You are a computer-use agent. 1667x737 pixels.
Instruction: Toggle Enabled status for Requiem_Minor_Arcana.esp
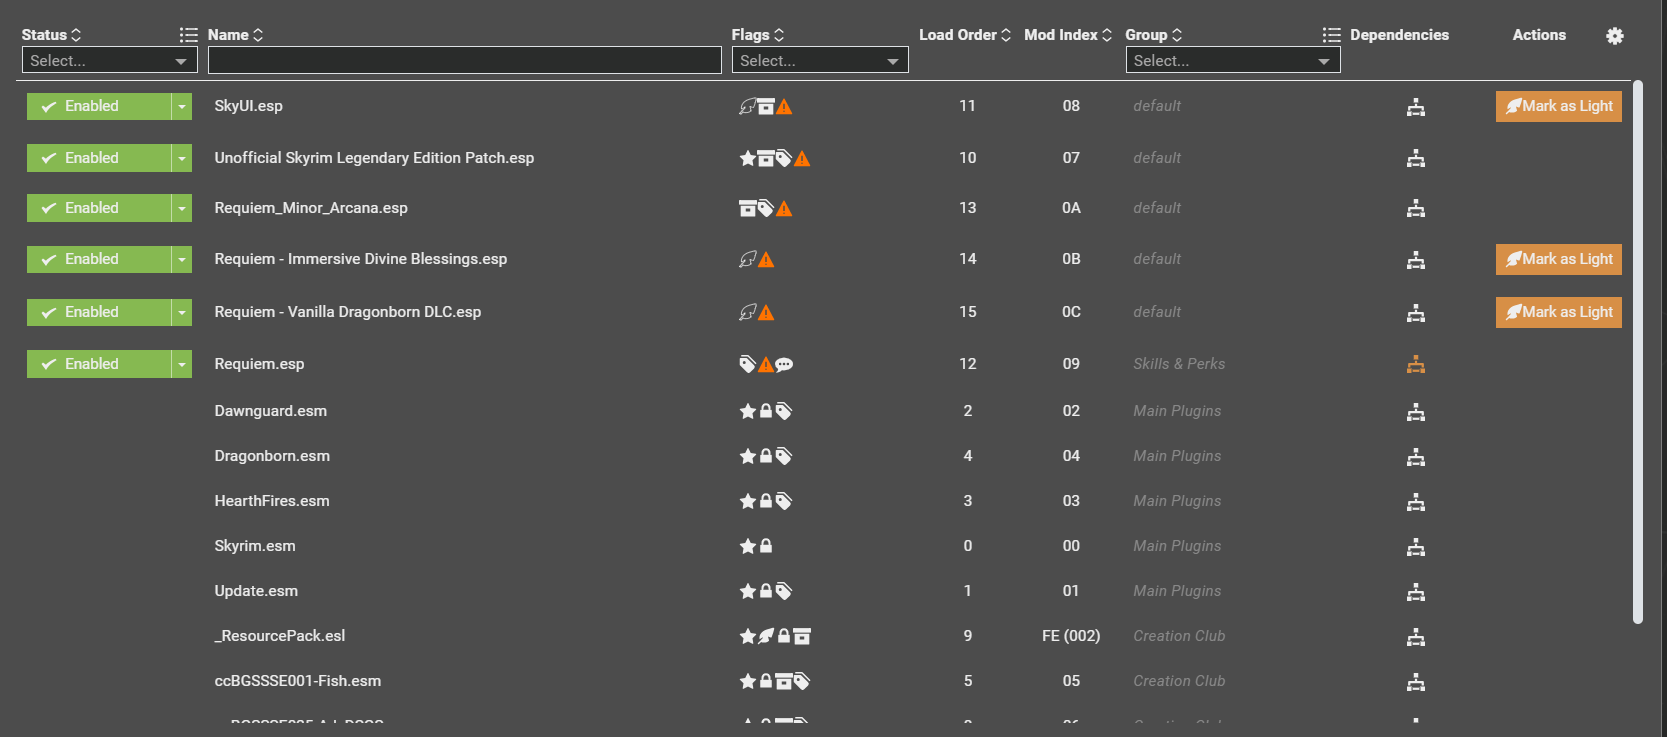point(99,208)
